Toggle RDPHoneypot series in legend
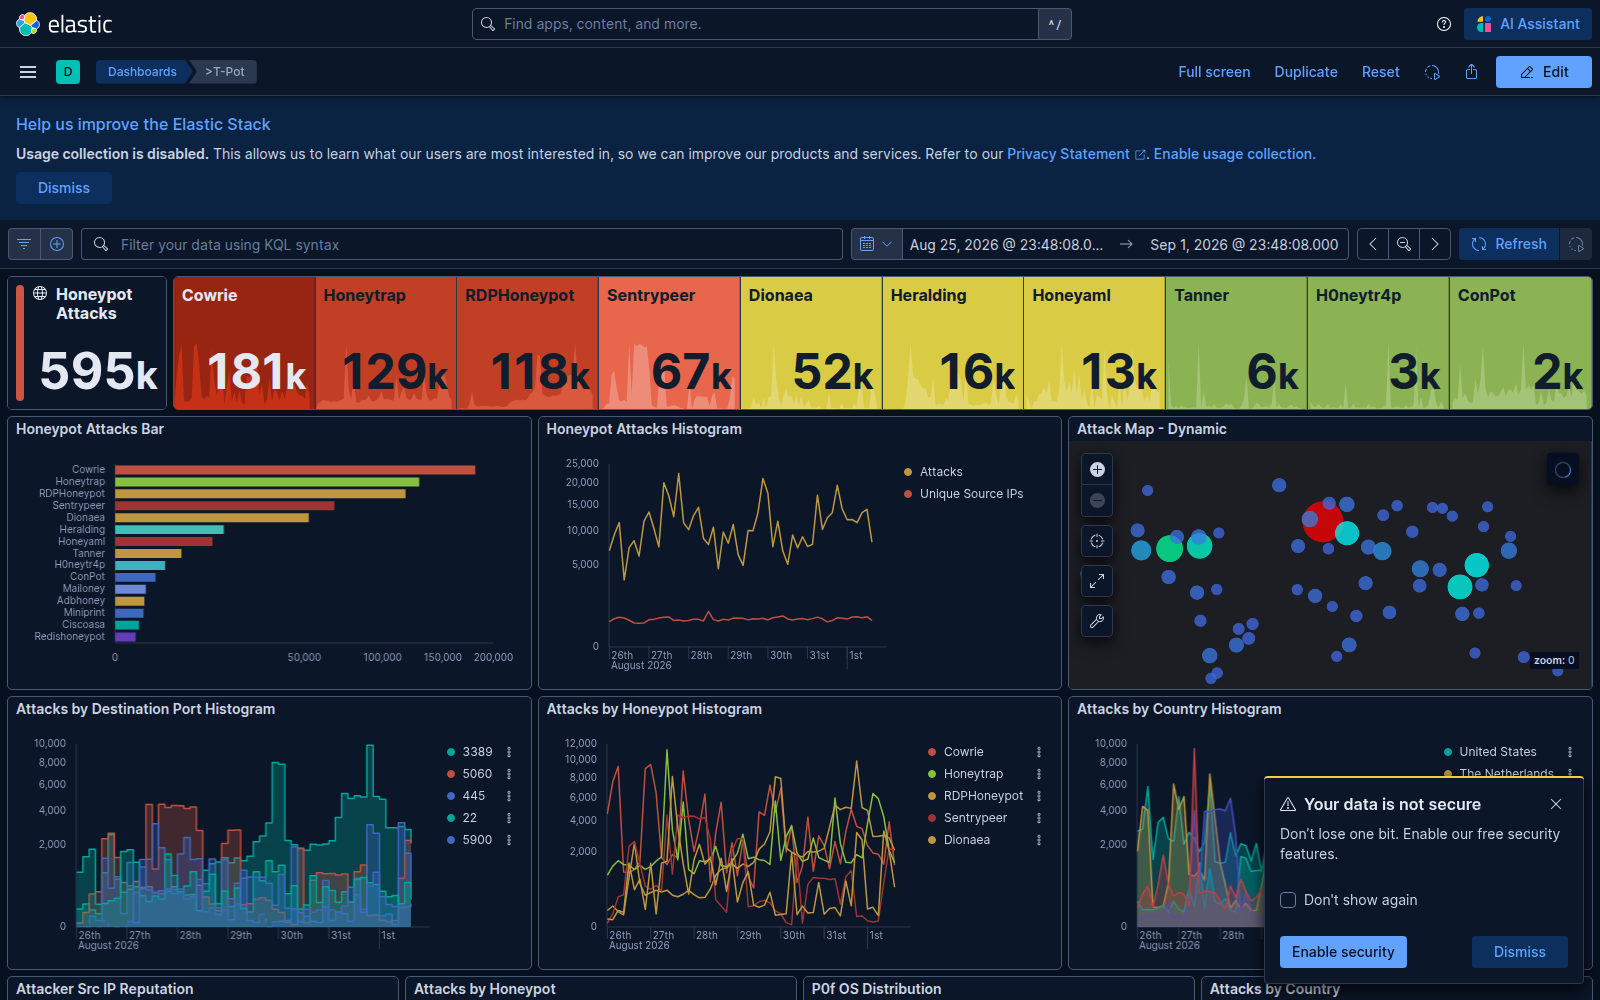This screenshot has width=1600, height=1000. [x=983, y=796]
